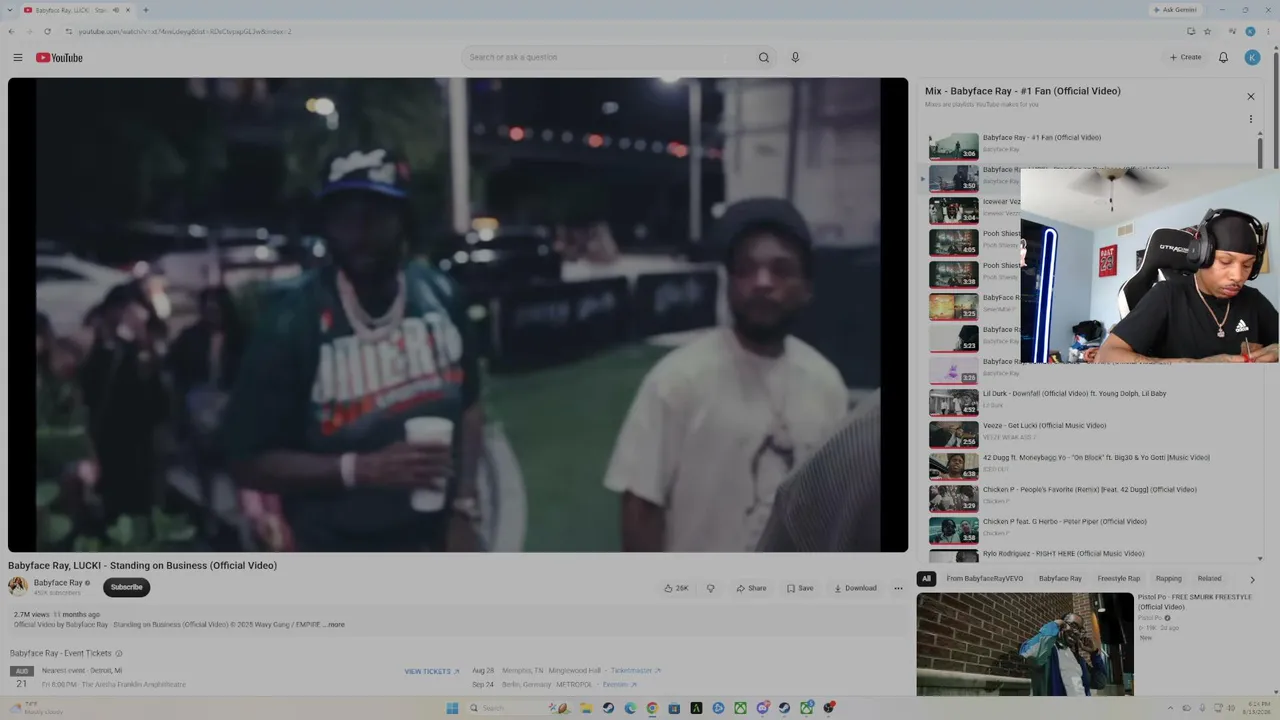This screenshot has height=720, width=1280.
Task: Play Chicken P - People's Favorite (Remix)
Action: (1090, 497)
